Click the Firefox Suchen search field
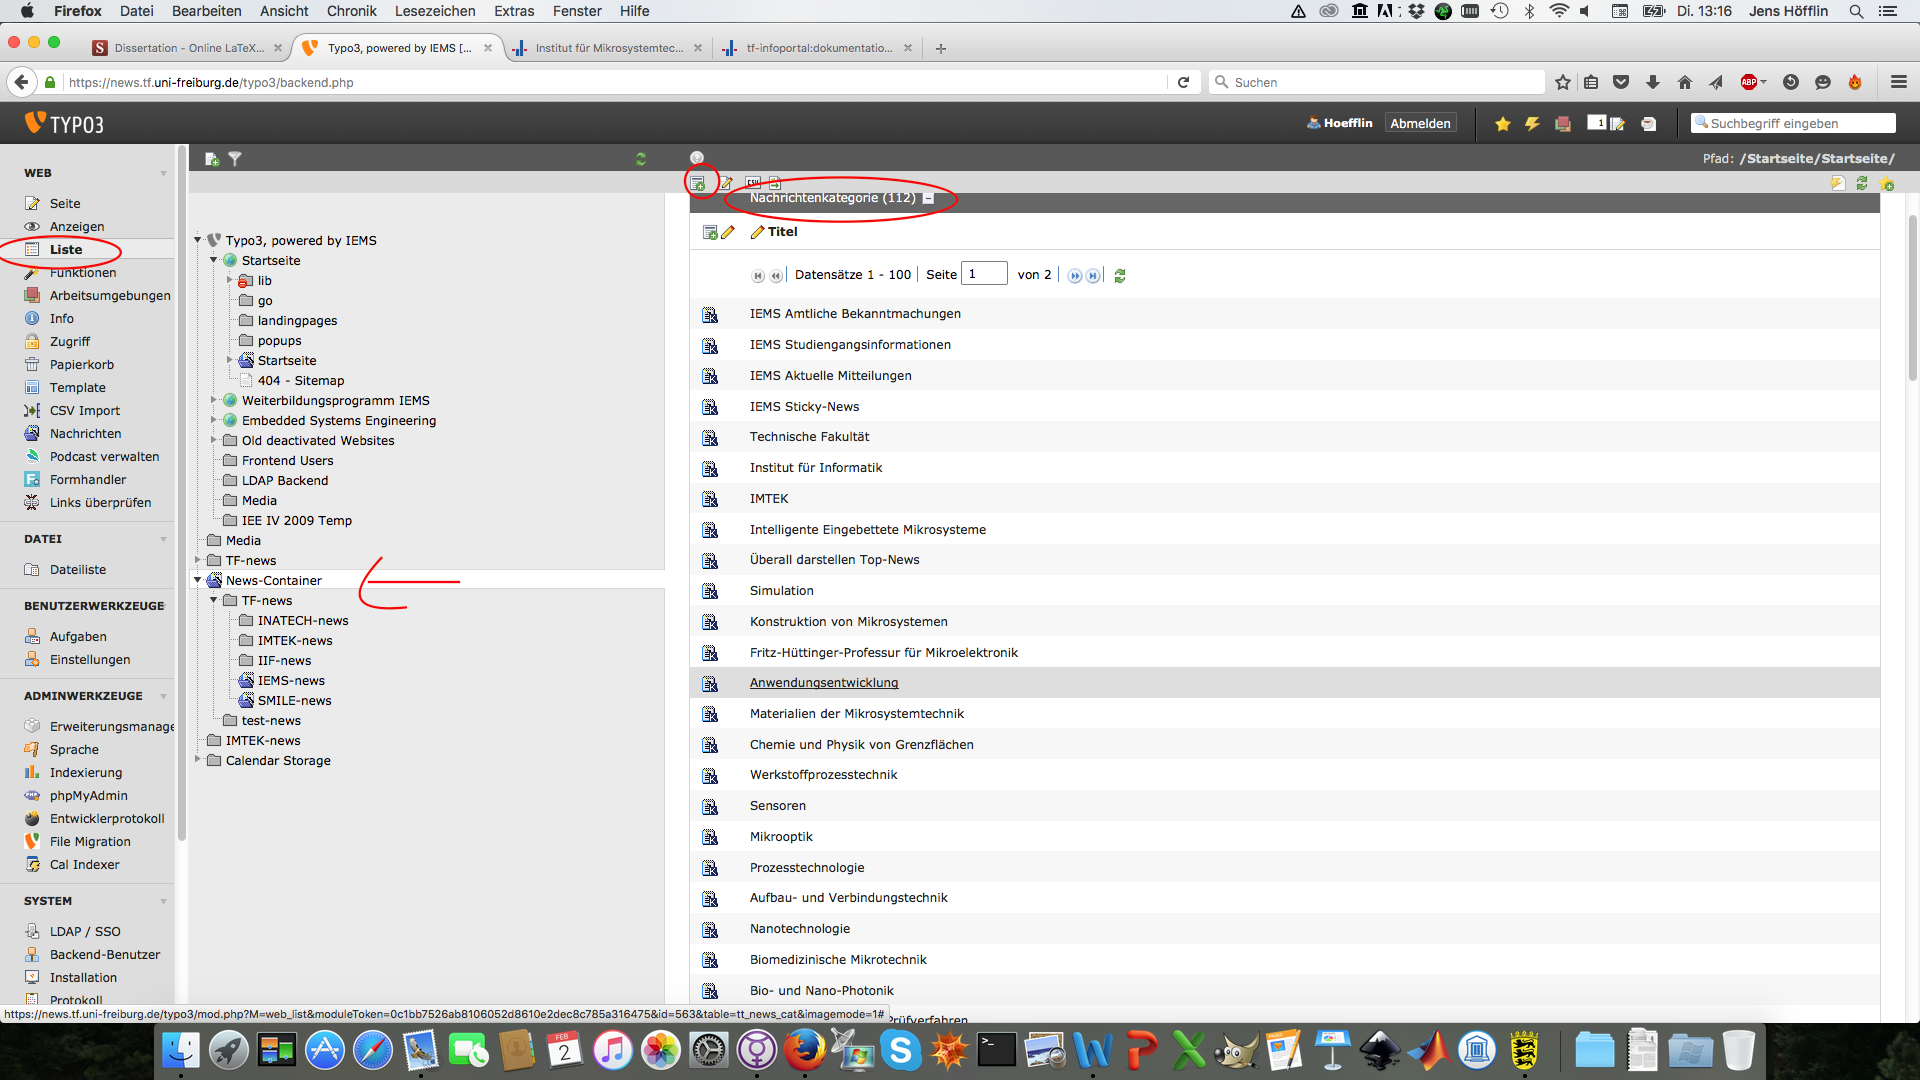 (x=1377, y=83)
